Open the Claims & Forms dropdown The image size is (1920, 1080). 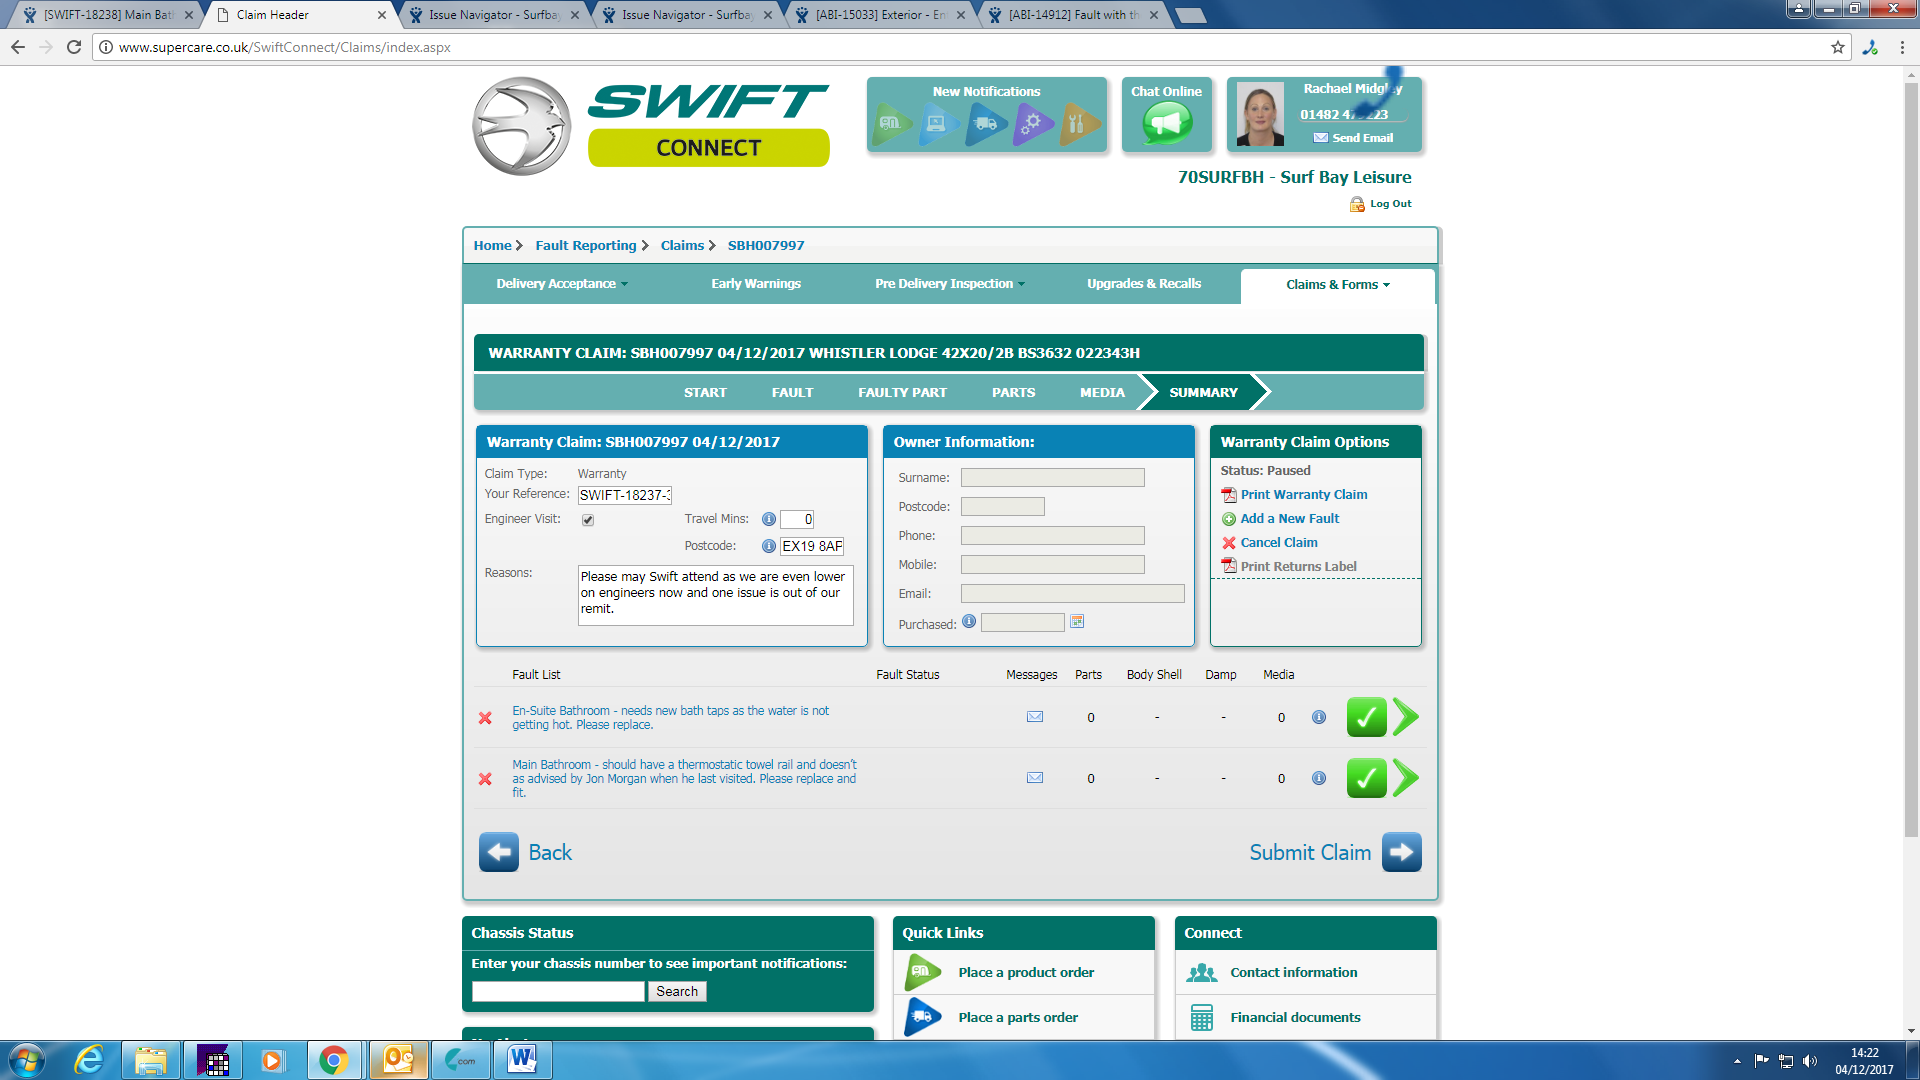pyautogui.click(x=1337, y=285)
